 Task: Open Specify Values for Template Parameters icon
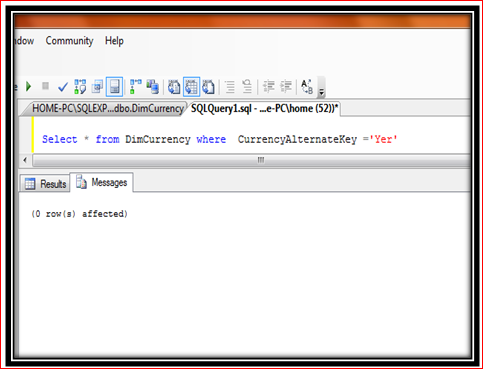coord(307,87)
